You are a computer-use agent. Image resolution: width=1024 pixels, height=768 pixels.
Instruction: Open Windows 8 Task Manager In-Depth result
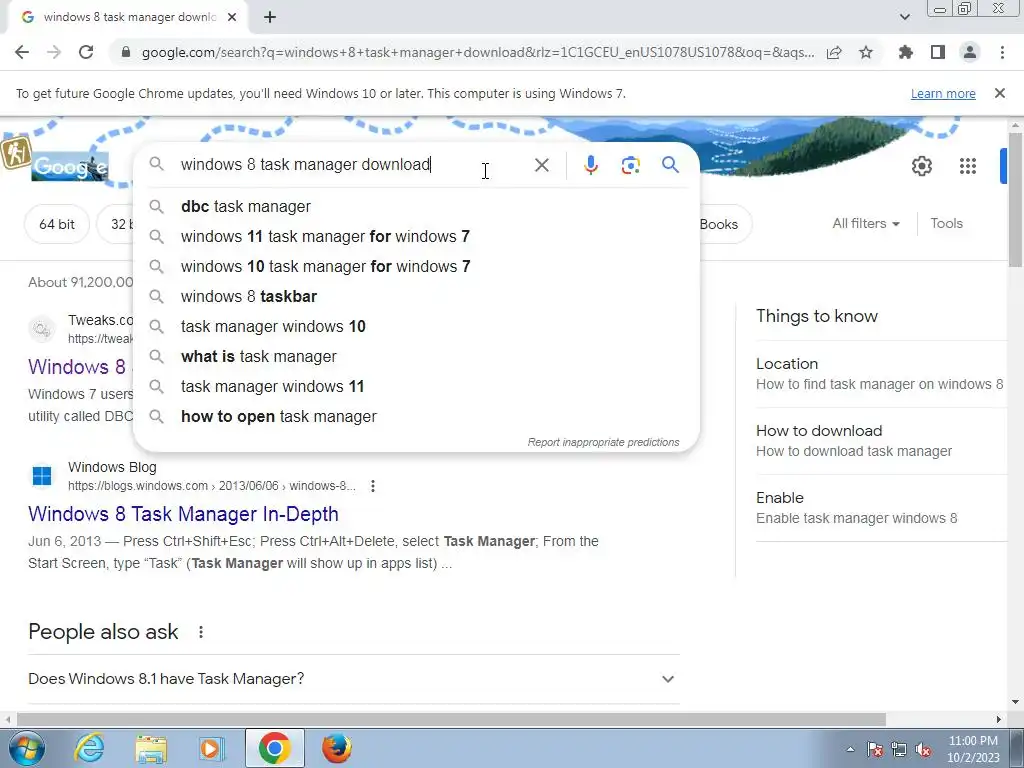[x=184, y=514]
